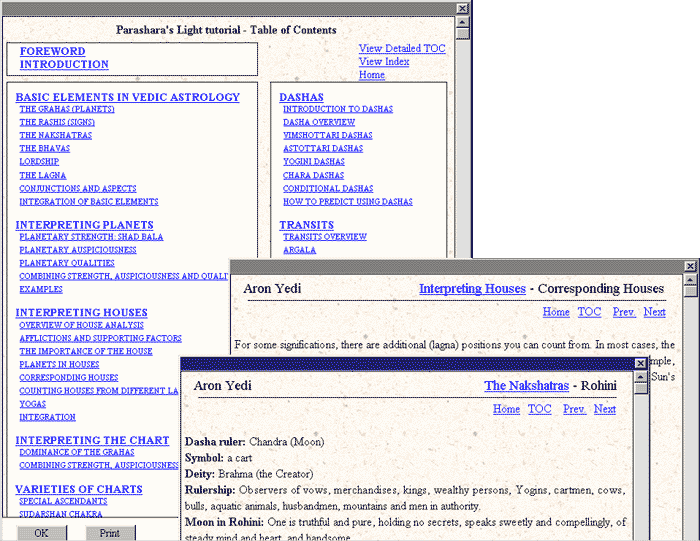The width and height of the screenshot is (700, 541).
Task: Click OK button in contents window
Action: coord(42,533)
